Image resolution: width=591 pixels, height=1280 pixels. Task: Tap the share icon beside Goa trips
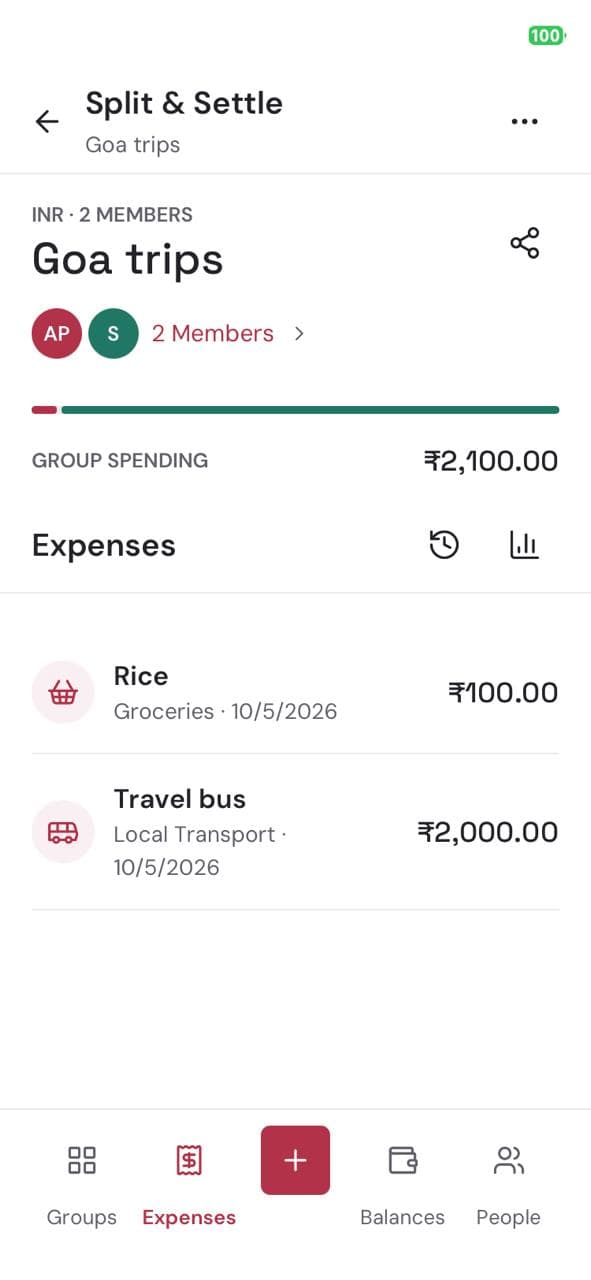tap(525, 243)
